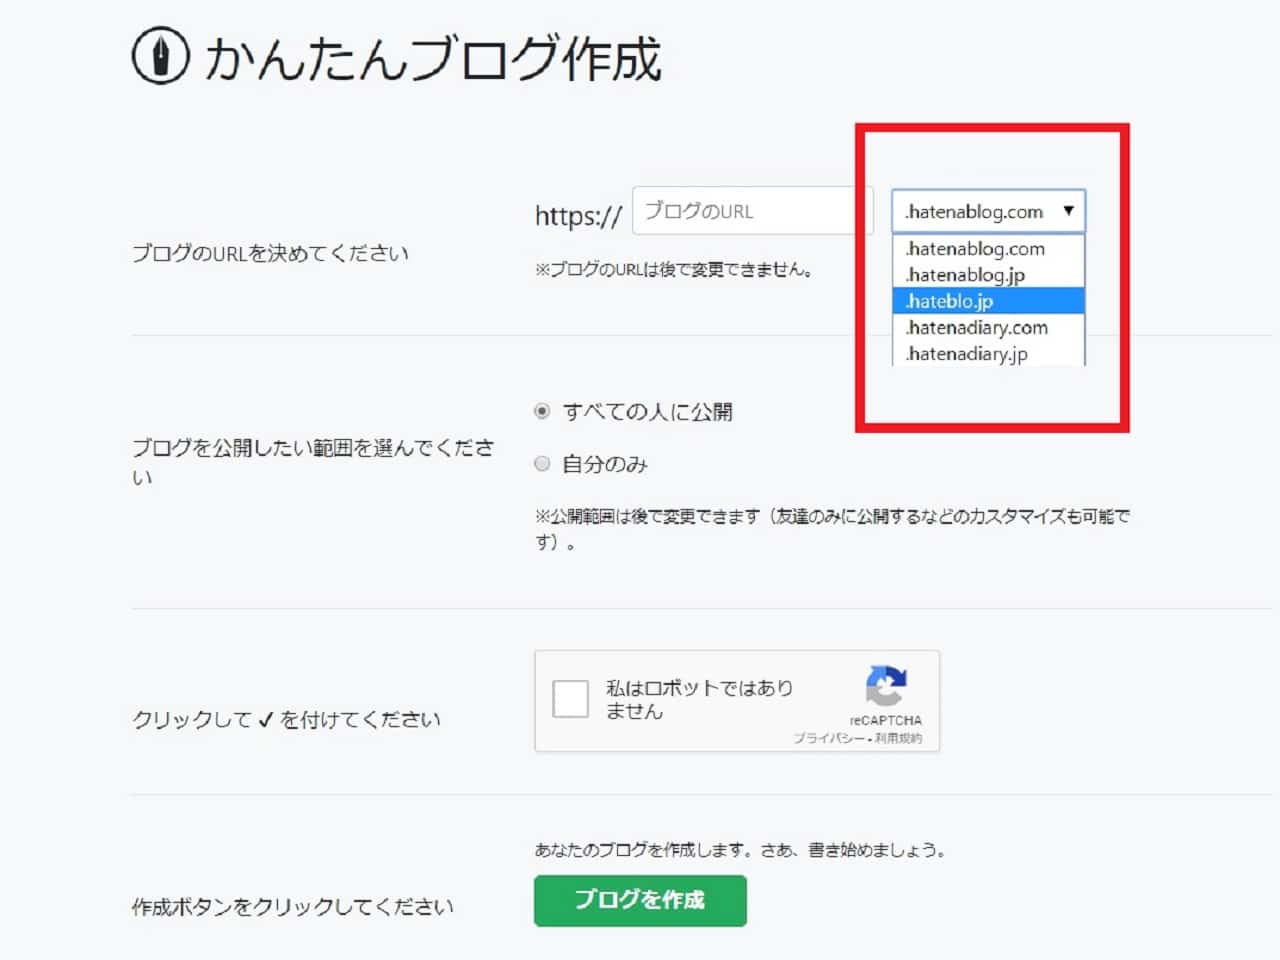Click the dropdown arrow on the domain selector
Viewport: 1280px width, 960px height.
[x=1068, y=211]
